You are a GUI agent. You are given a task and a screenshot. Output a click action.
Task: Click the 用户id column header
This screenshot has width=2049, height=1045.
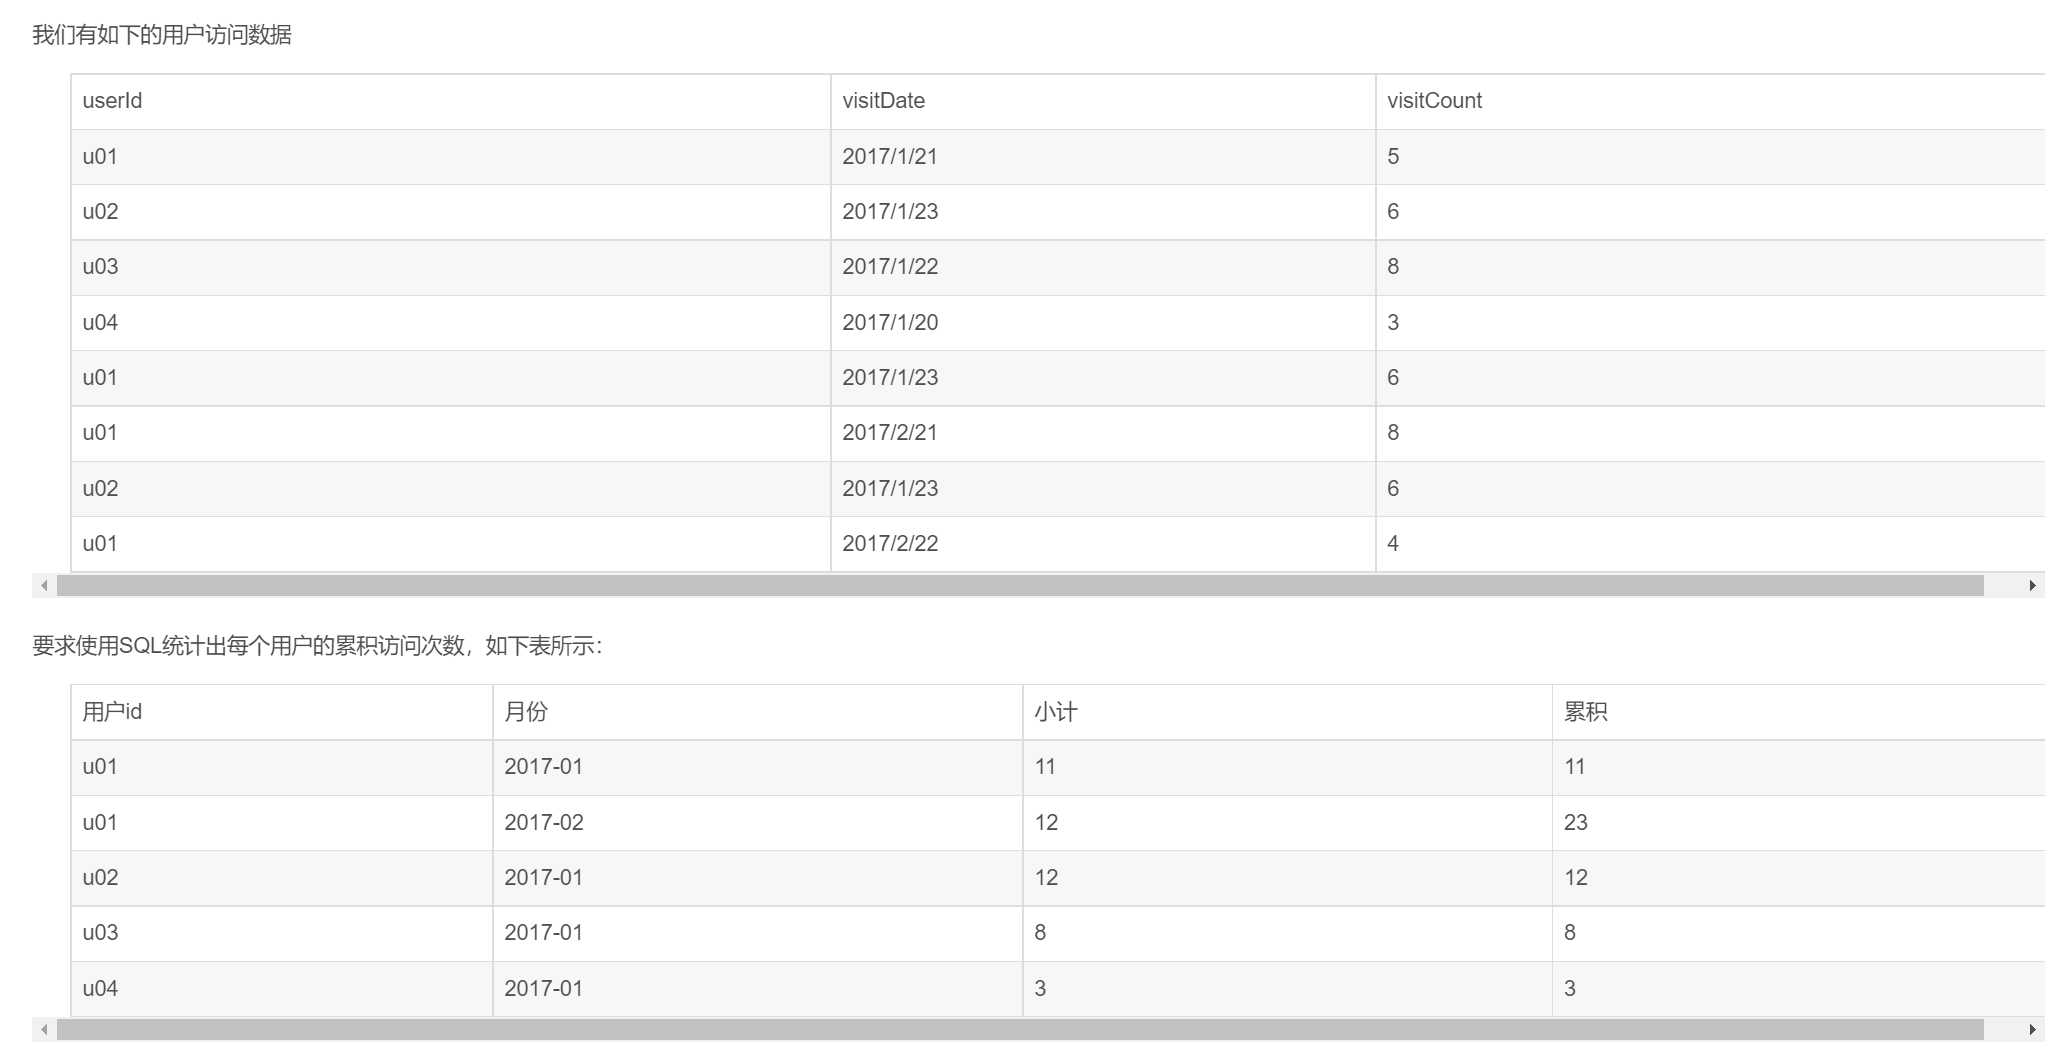click(112, 712)
